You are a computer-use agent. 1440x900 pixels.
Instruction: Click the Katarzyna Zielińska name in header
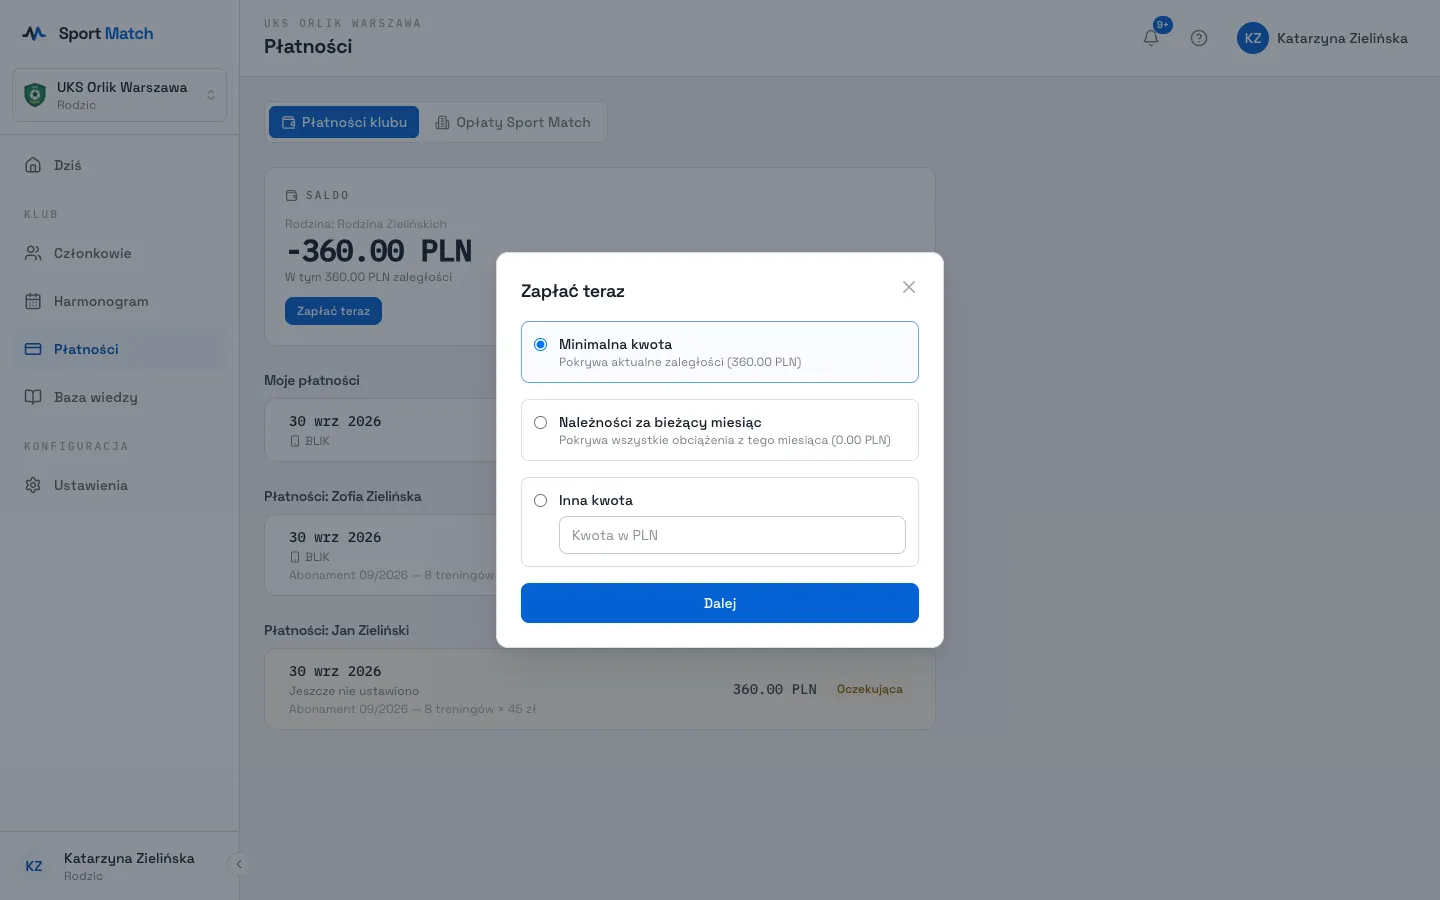[x=1342, y=38]
